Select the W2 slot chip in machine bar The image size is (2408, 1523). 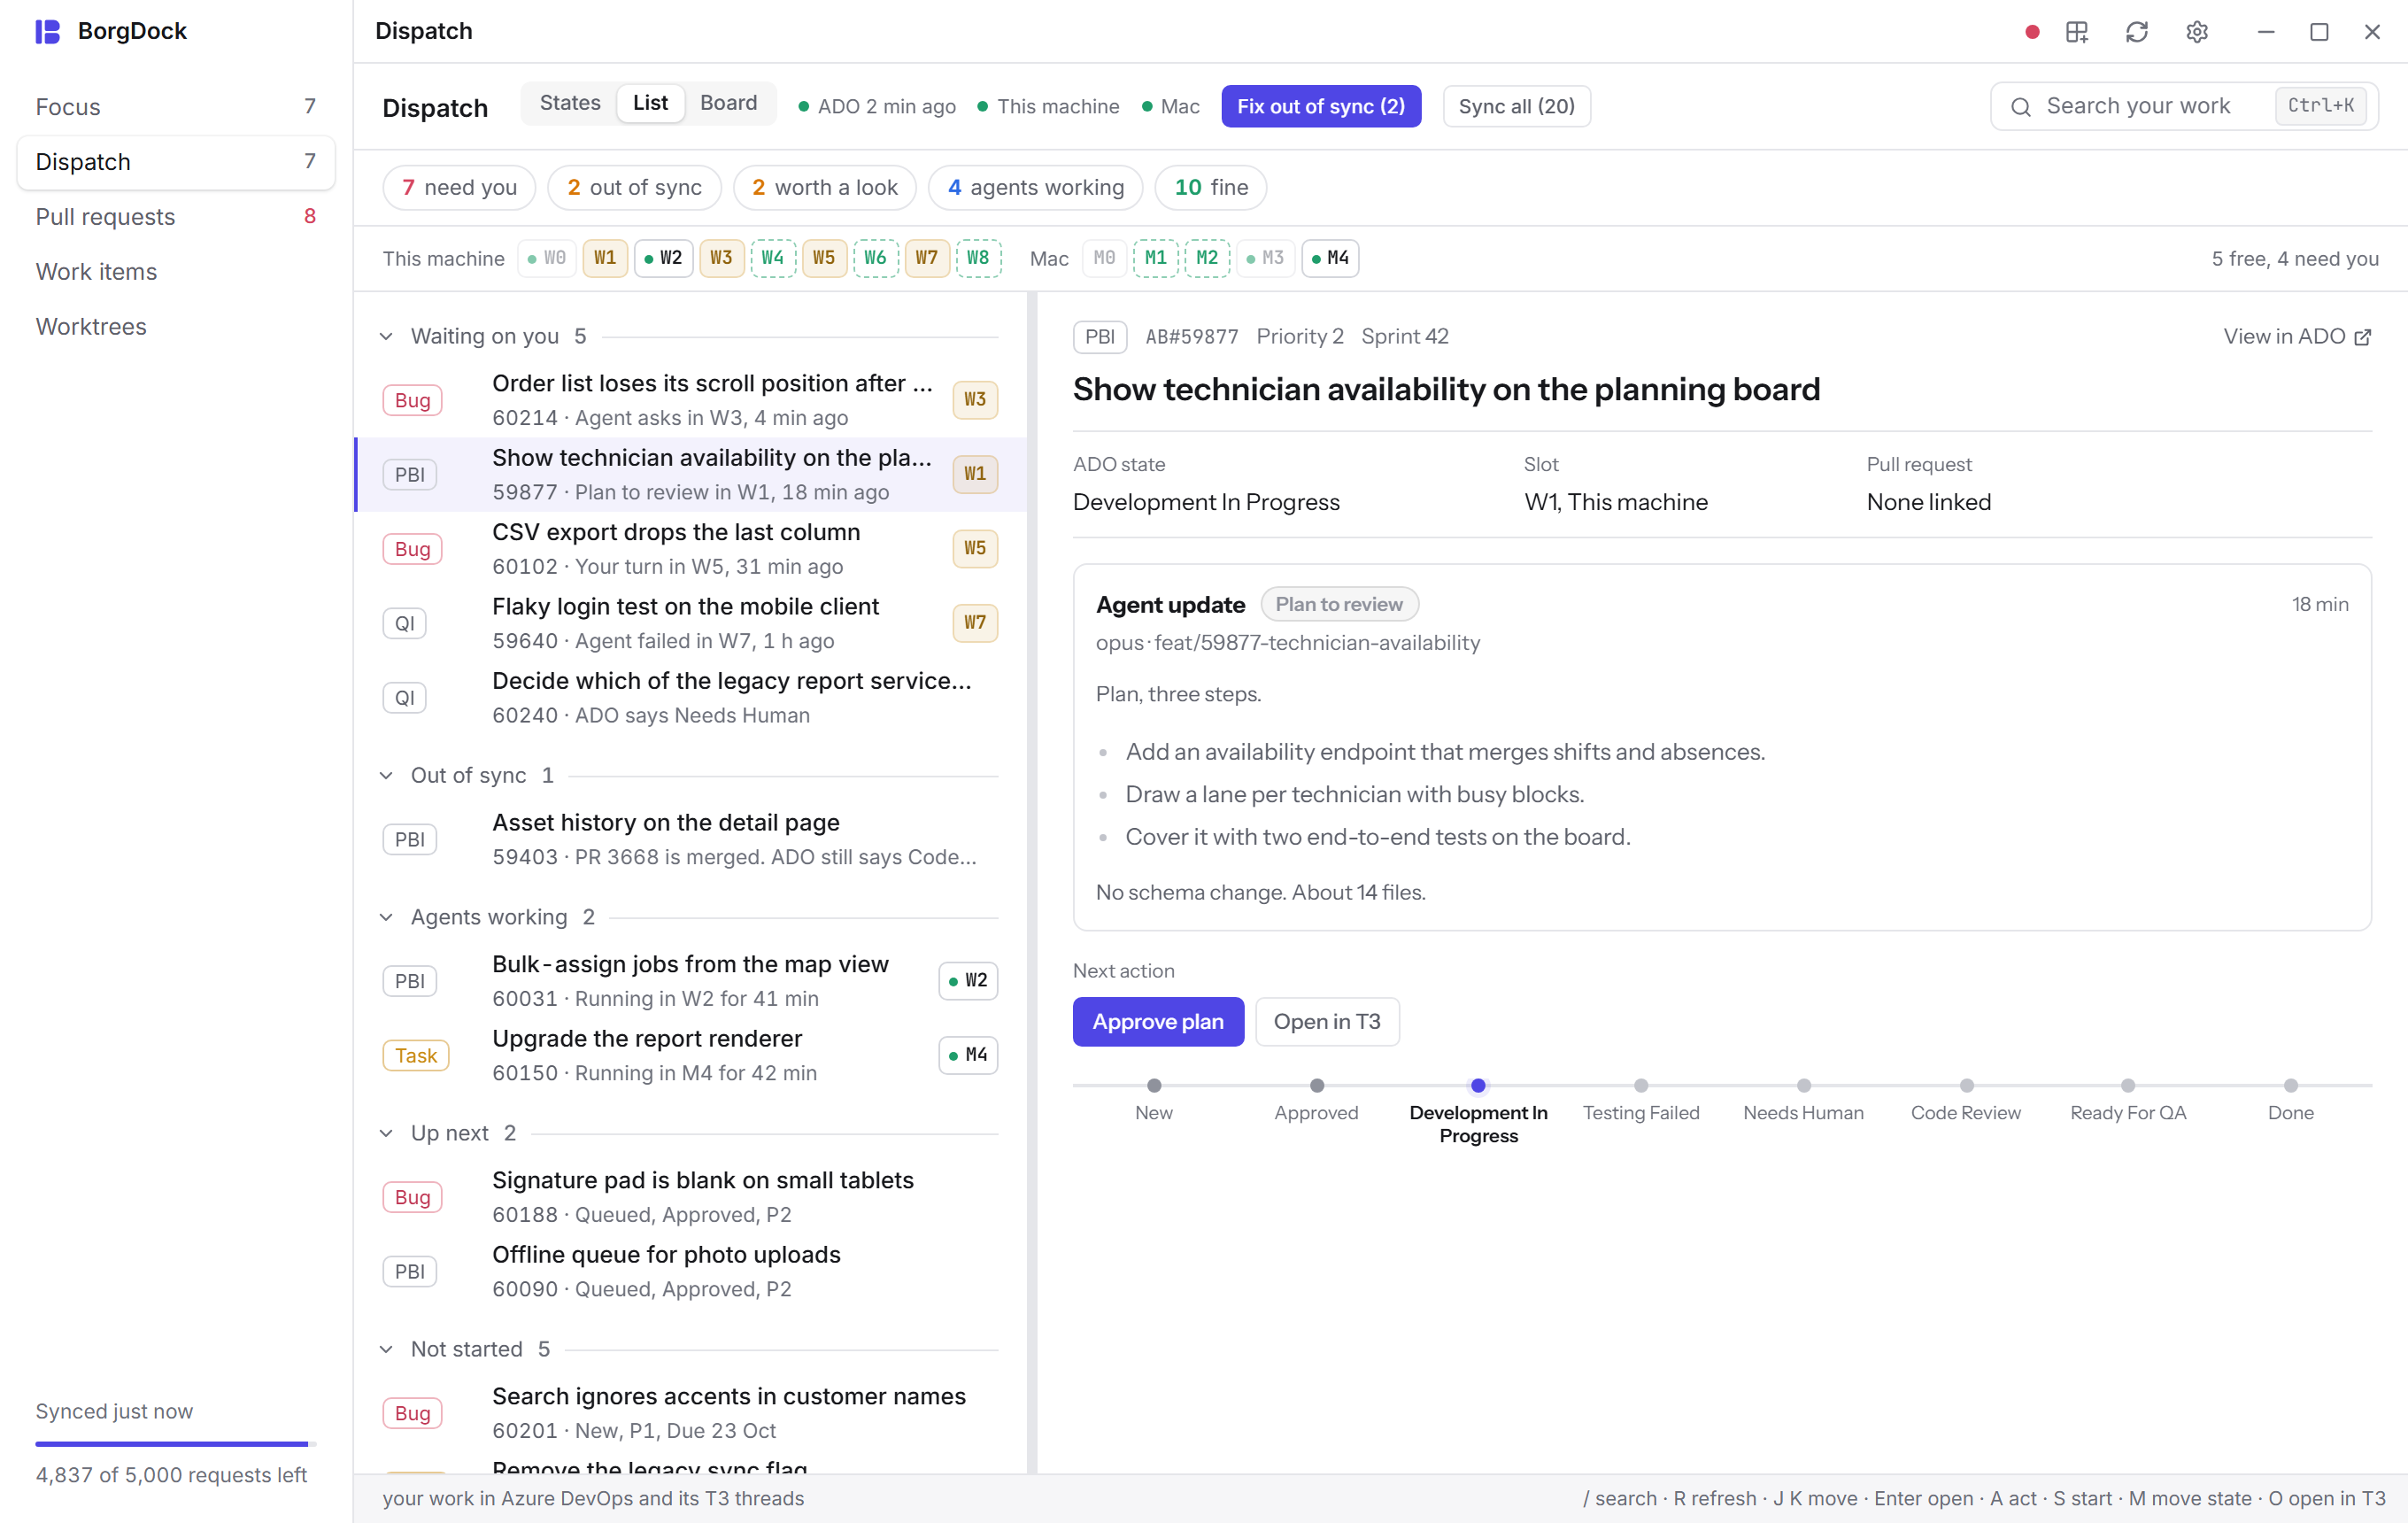point(663,259)
